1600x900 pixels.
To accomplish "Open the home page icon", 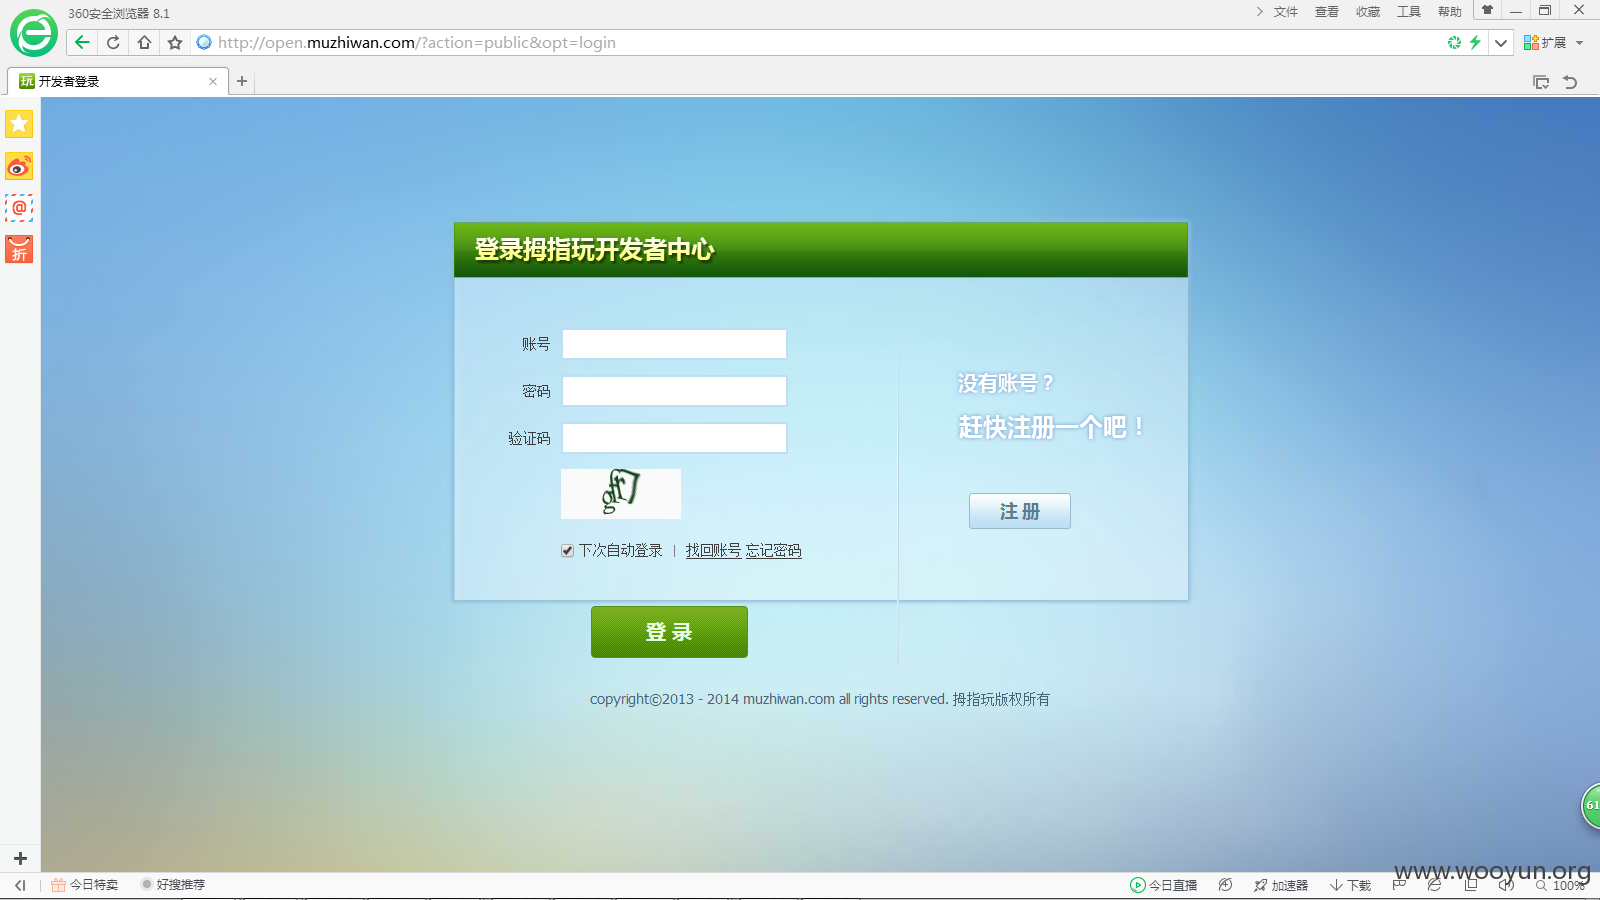I will tap(144, 42).
